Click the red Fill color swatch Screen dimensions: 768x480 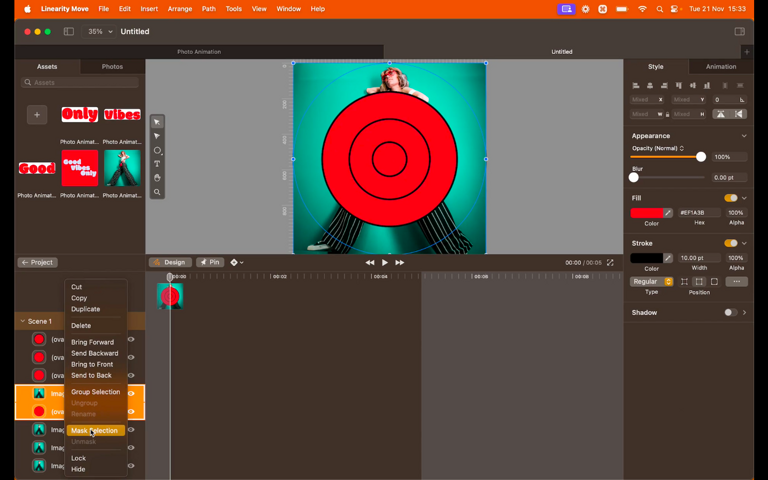[x=646, y=213]
